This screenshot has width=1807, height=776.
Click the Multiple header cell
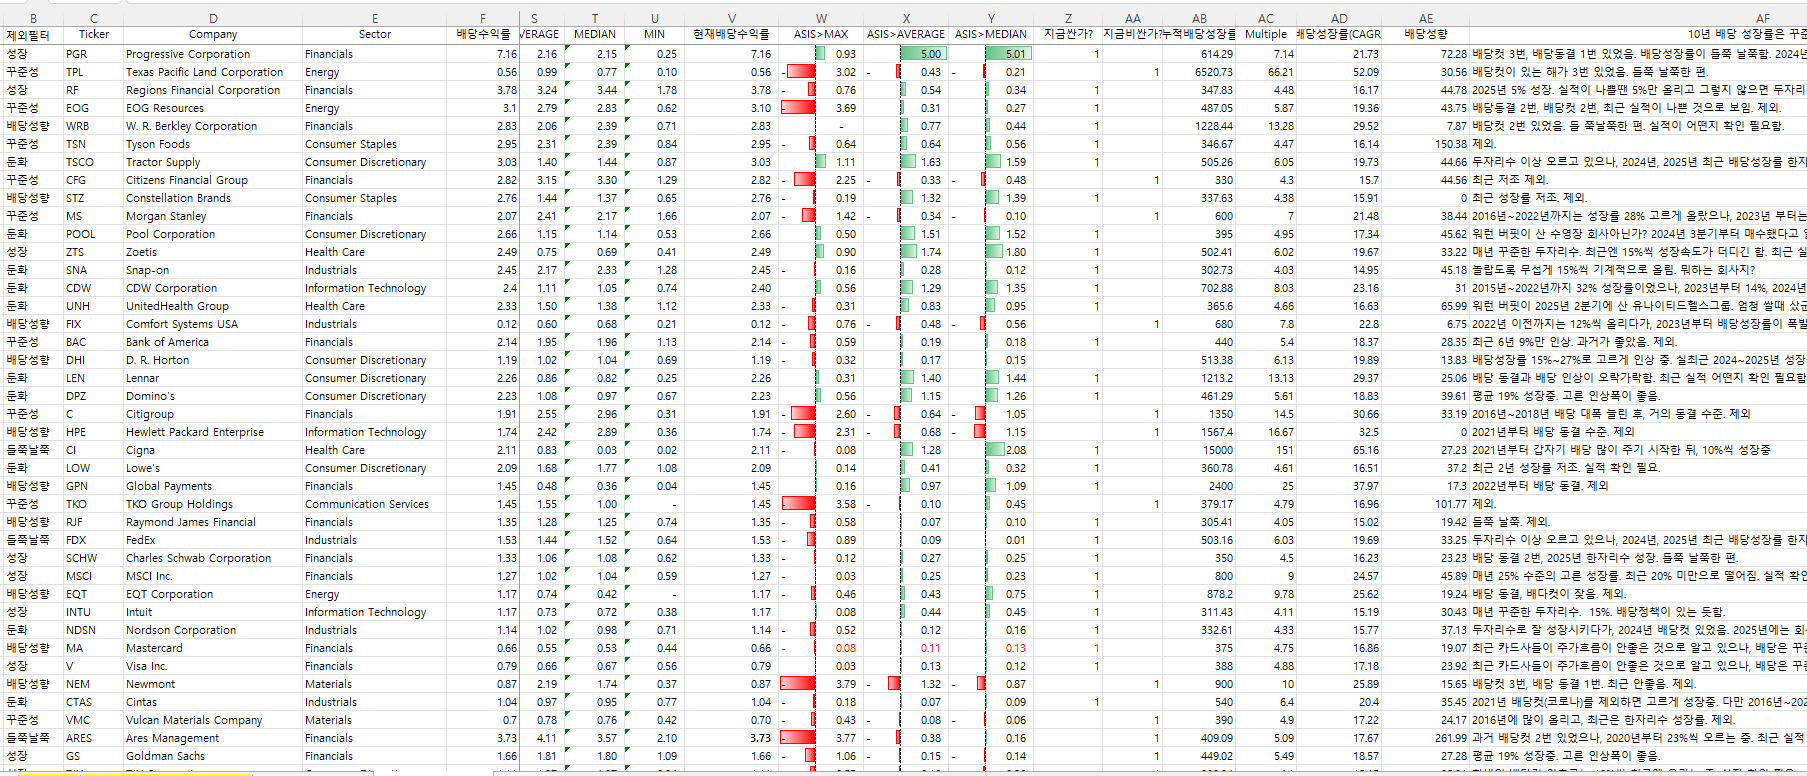point(1266,34)
